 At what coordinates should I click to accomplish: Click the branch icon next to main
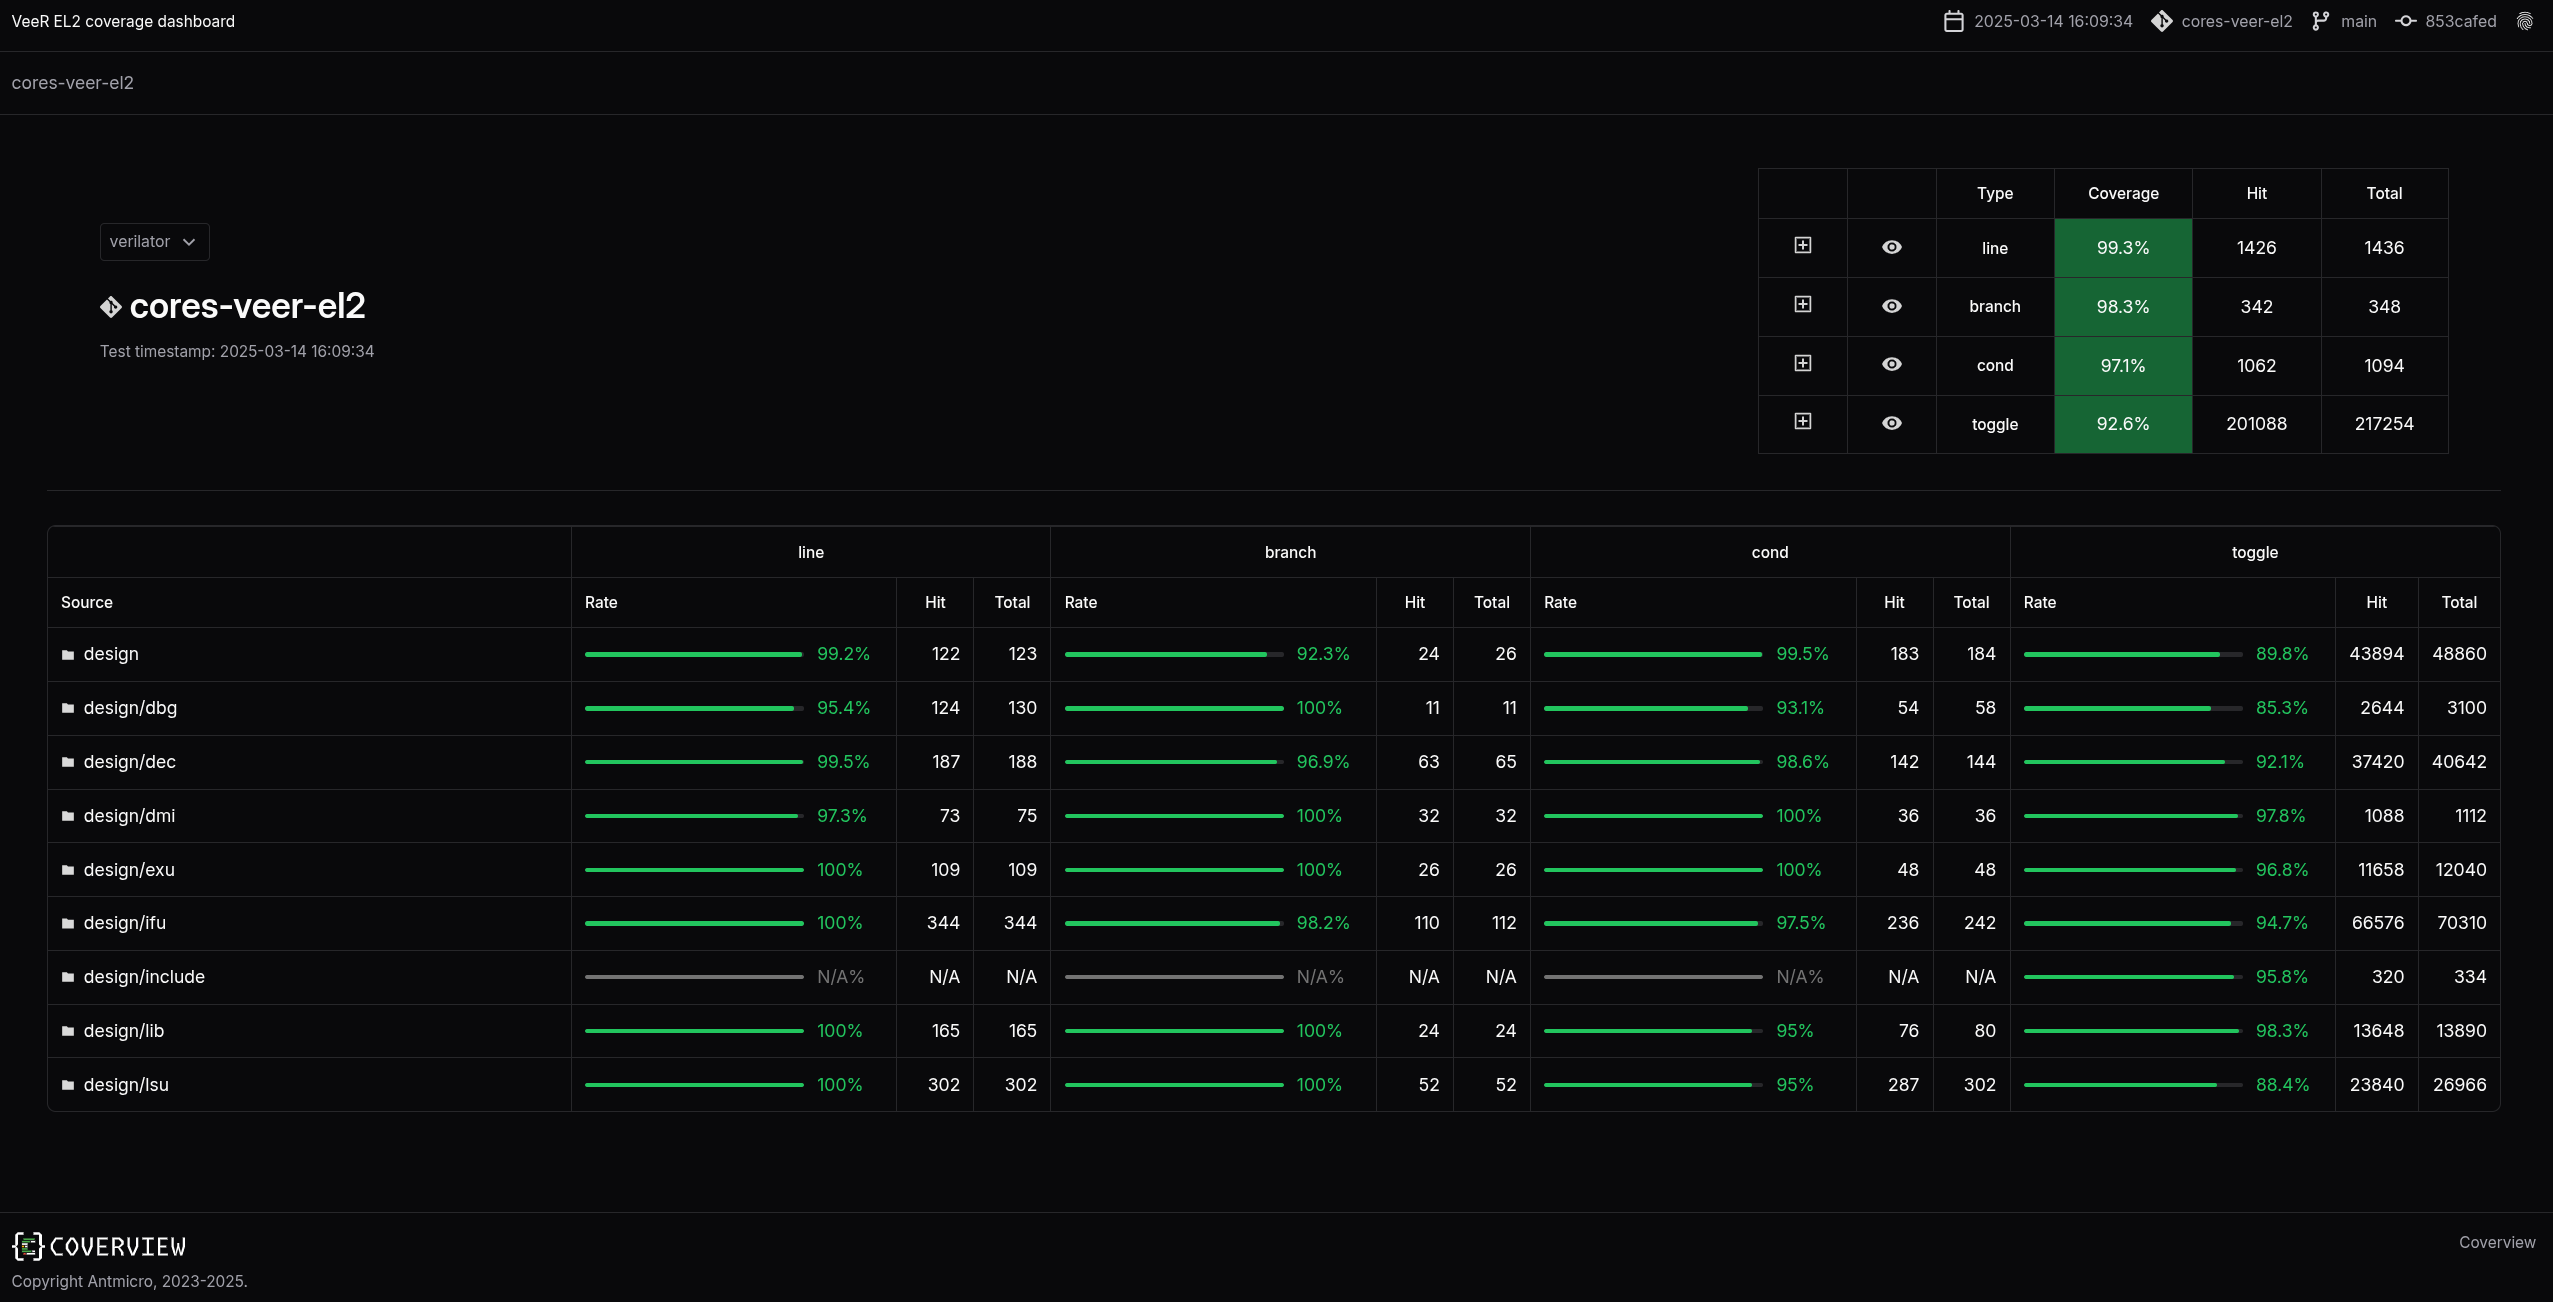2321,21
